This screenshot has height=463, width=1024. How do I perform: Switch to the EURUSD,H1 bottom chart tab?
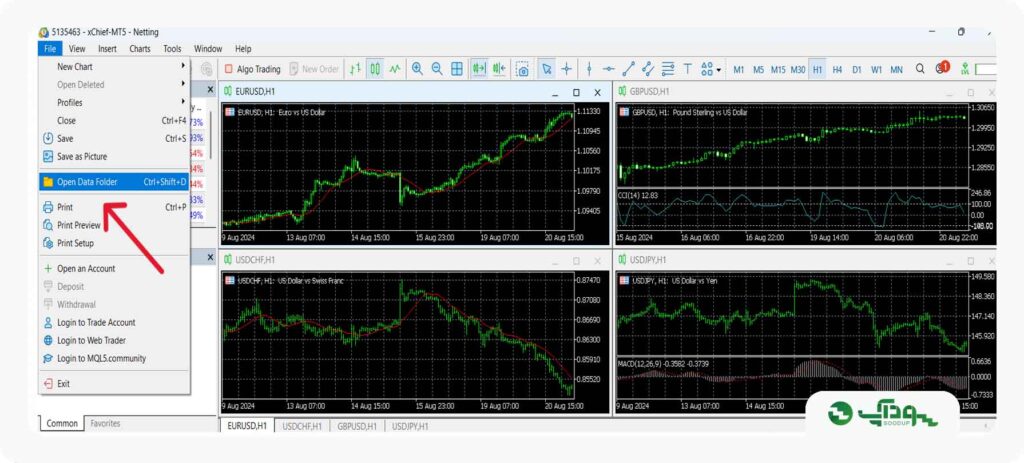click(x=246, y=426)
